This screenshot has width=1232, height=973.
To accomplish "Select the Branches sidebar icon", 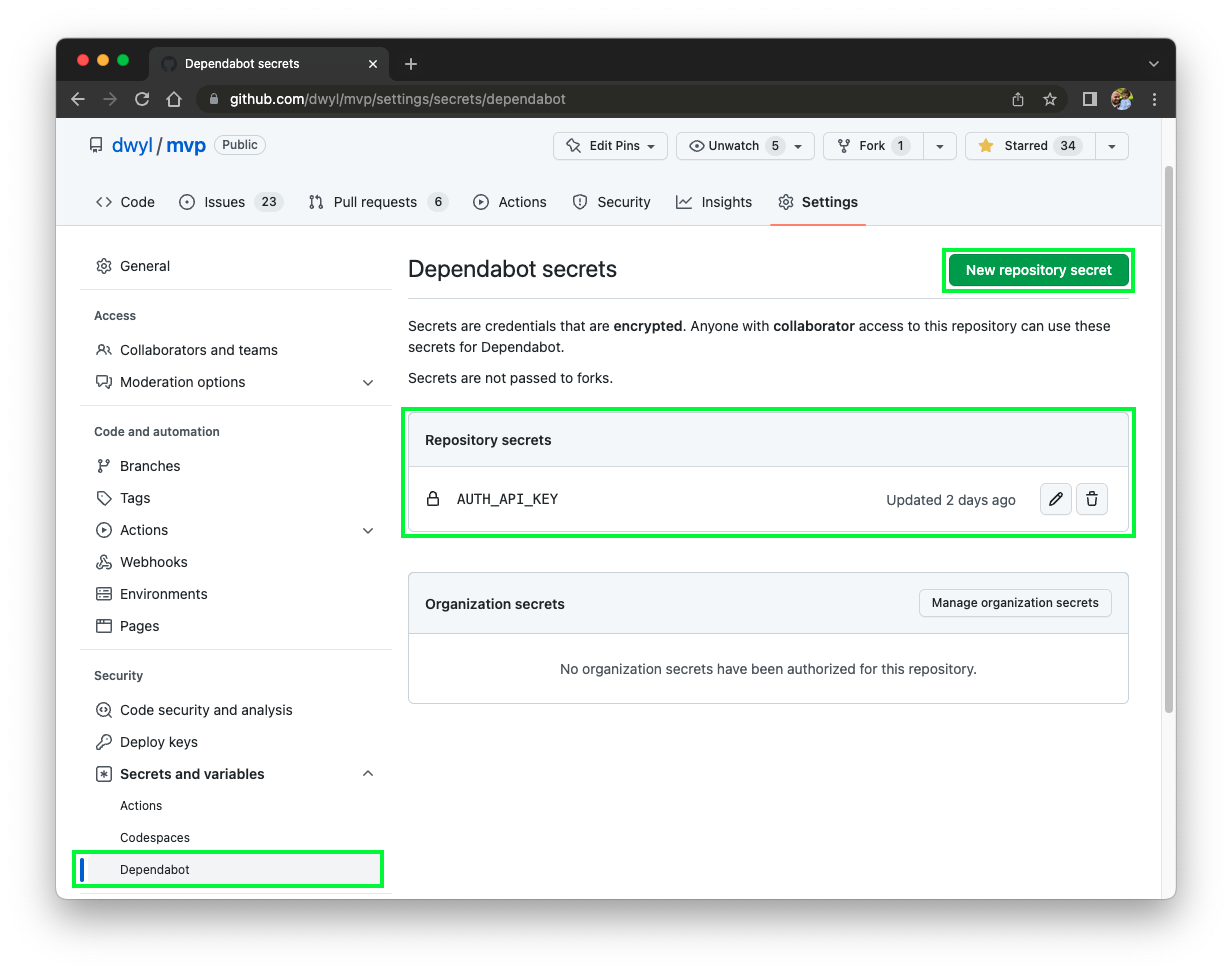I will pos(104,465).
